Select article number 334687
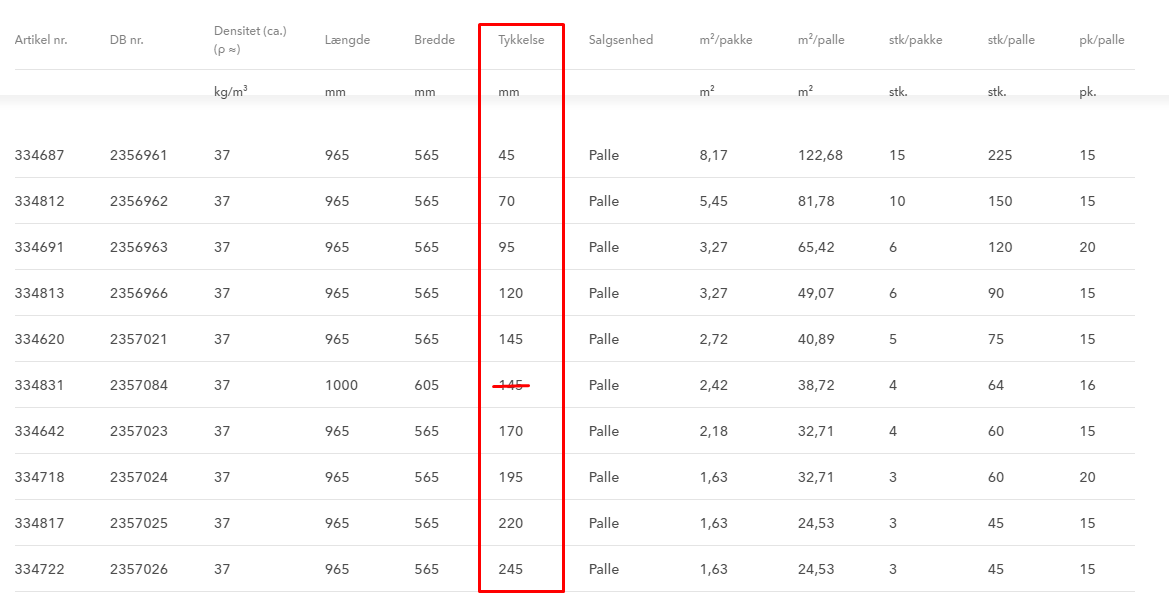1169x610 pixels. click(x=40, y=155)
